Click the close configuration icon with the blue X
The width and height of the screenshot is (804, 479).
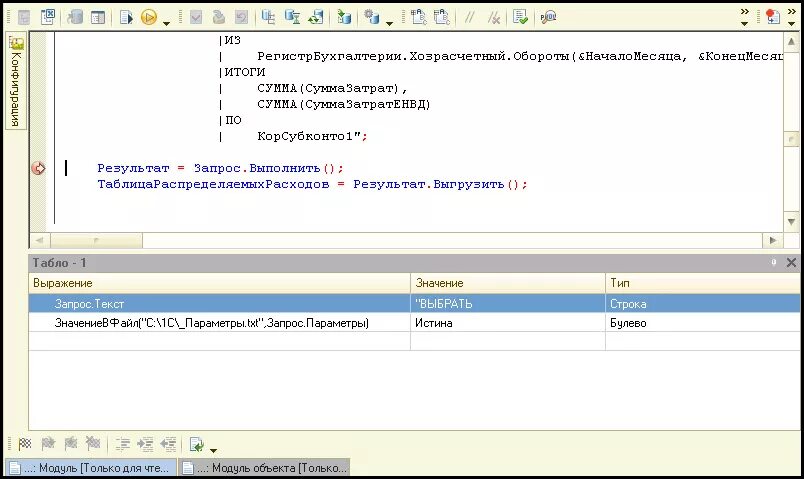[x=48, y=17]
